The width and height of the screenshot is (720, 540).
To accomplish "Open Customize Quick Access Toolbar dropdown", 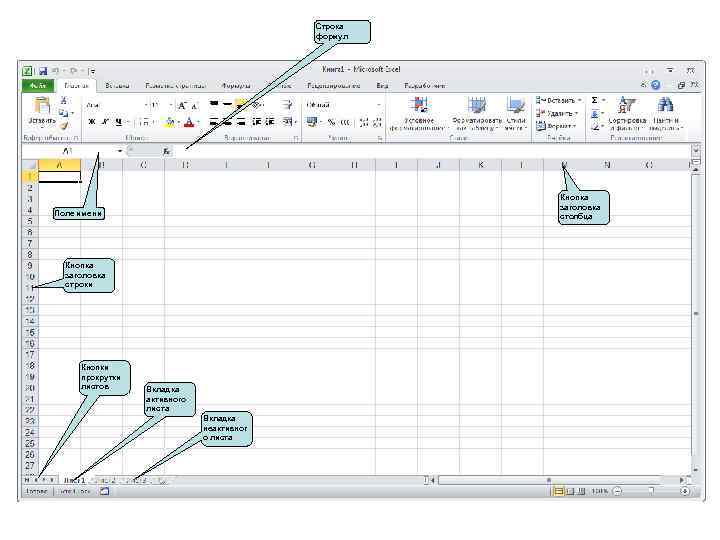I will (92, 71).
